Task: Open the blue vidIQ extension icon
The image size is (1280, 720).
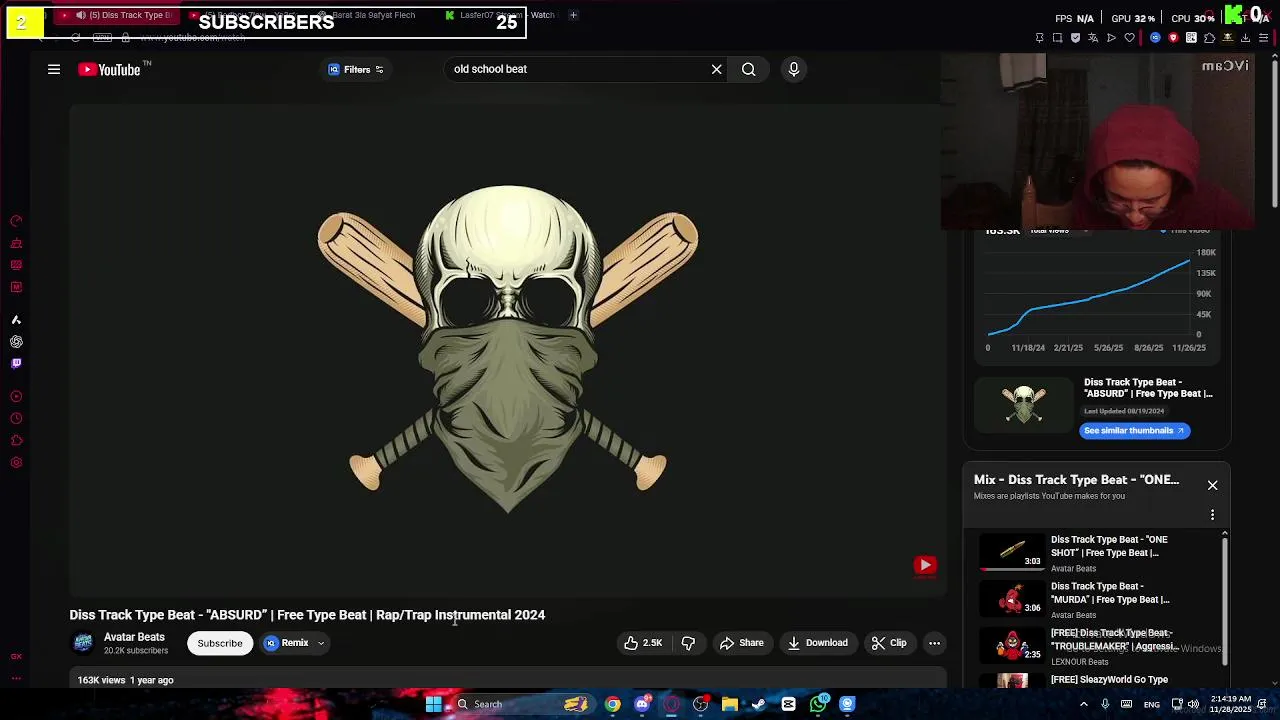Action: (1155, 38)
